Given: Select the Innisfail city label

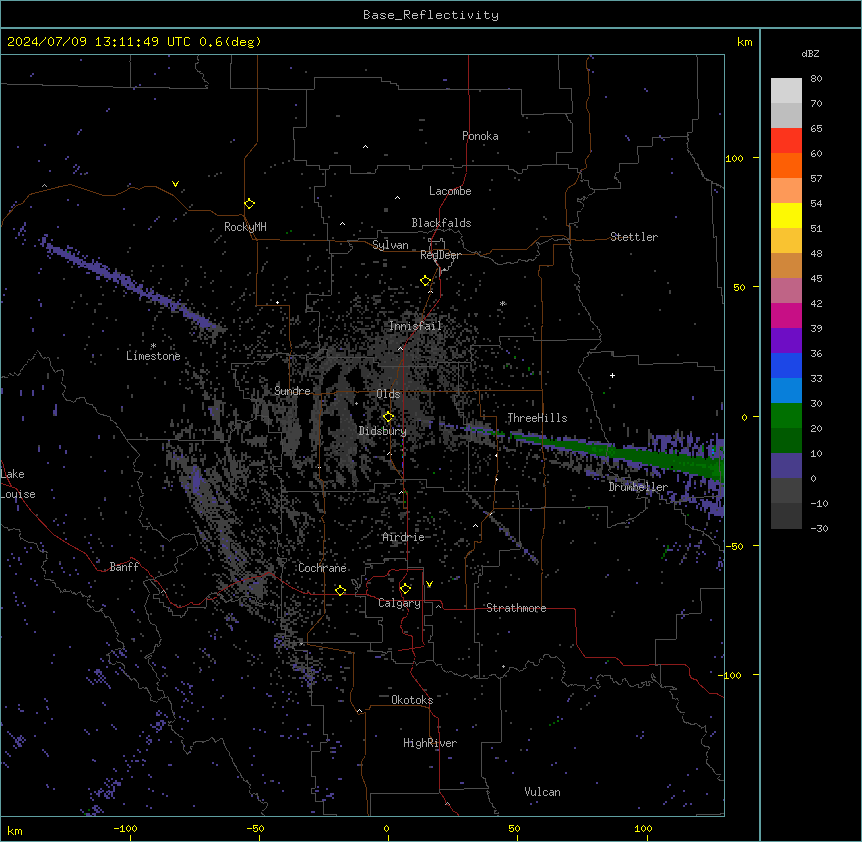Looking at the screenshot, I should (415, 326).
